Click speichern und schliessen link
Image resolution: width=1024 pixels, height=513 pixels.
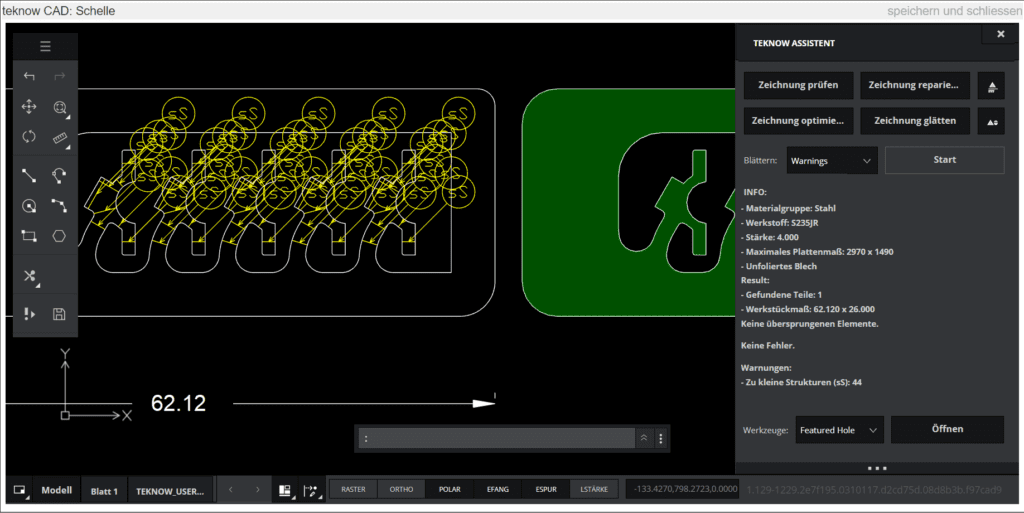[954, 11]
